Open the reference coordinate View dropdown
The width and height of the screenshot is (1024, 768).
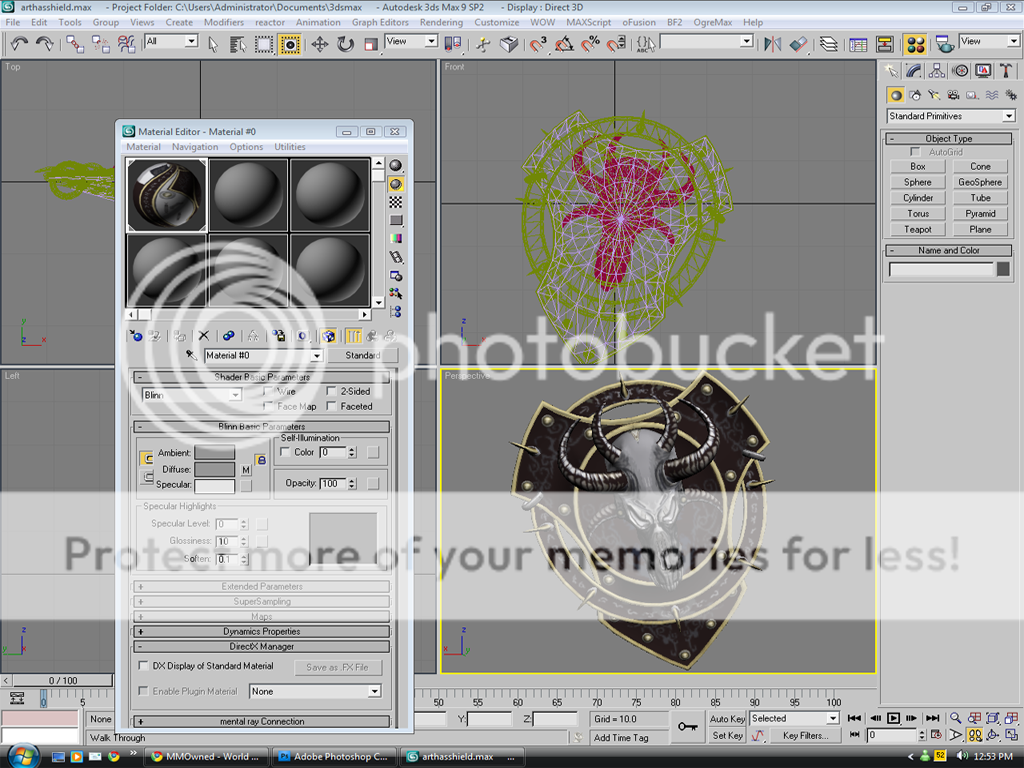tap(411, 41)
